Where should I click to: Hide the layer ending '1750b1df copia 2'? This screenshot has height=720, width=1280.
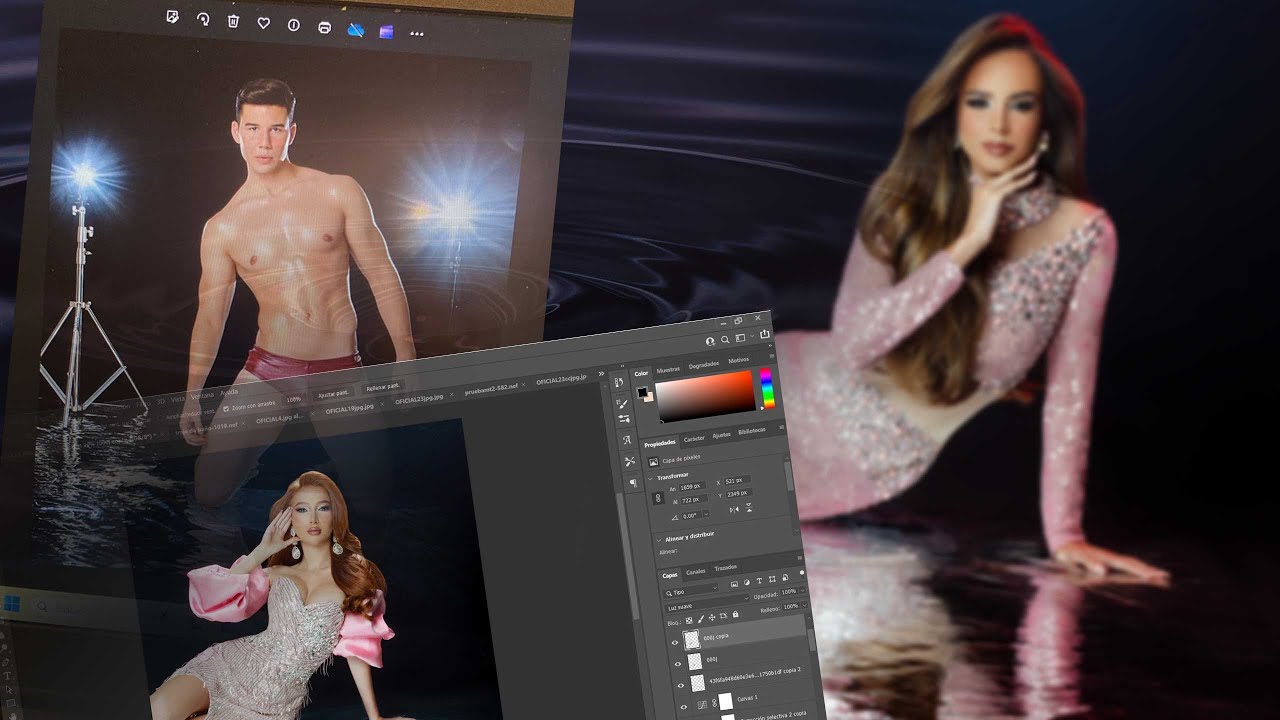pyautogui.click(x=681, y=685)
